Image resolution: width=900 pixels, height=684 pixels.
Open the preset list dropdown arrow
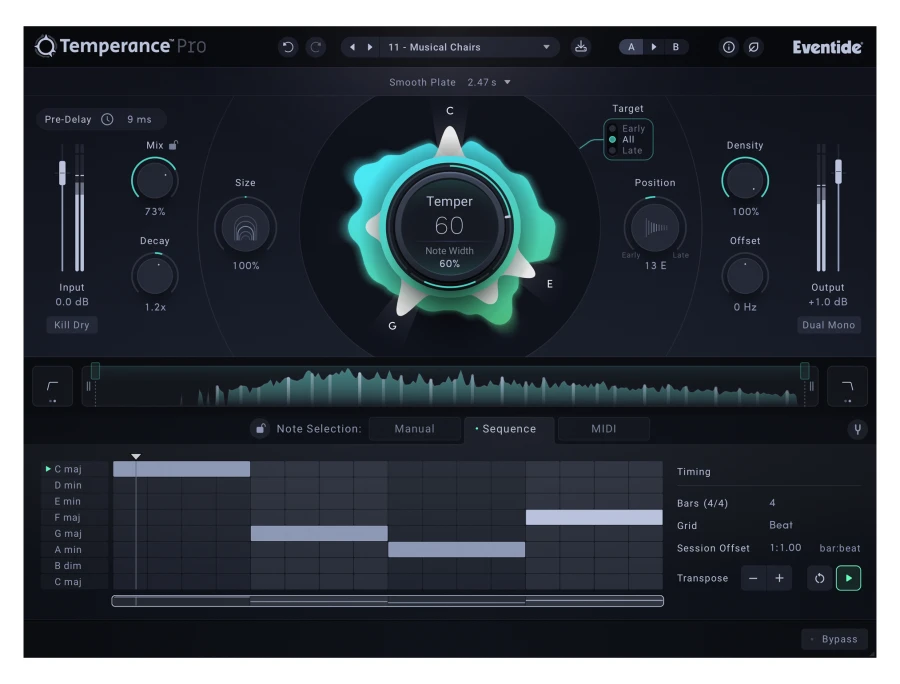point(546,47)
